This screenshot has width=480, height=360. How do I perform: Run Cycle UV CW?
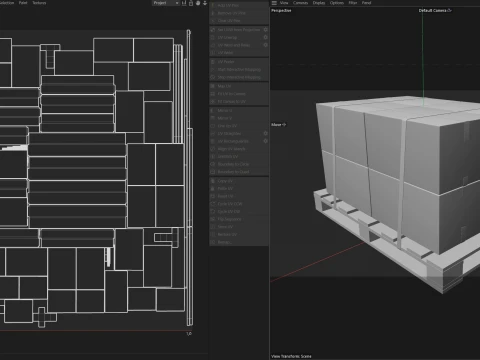click(x=239, y=212)
